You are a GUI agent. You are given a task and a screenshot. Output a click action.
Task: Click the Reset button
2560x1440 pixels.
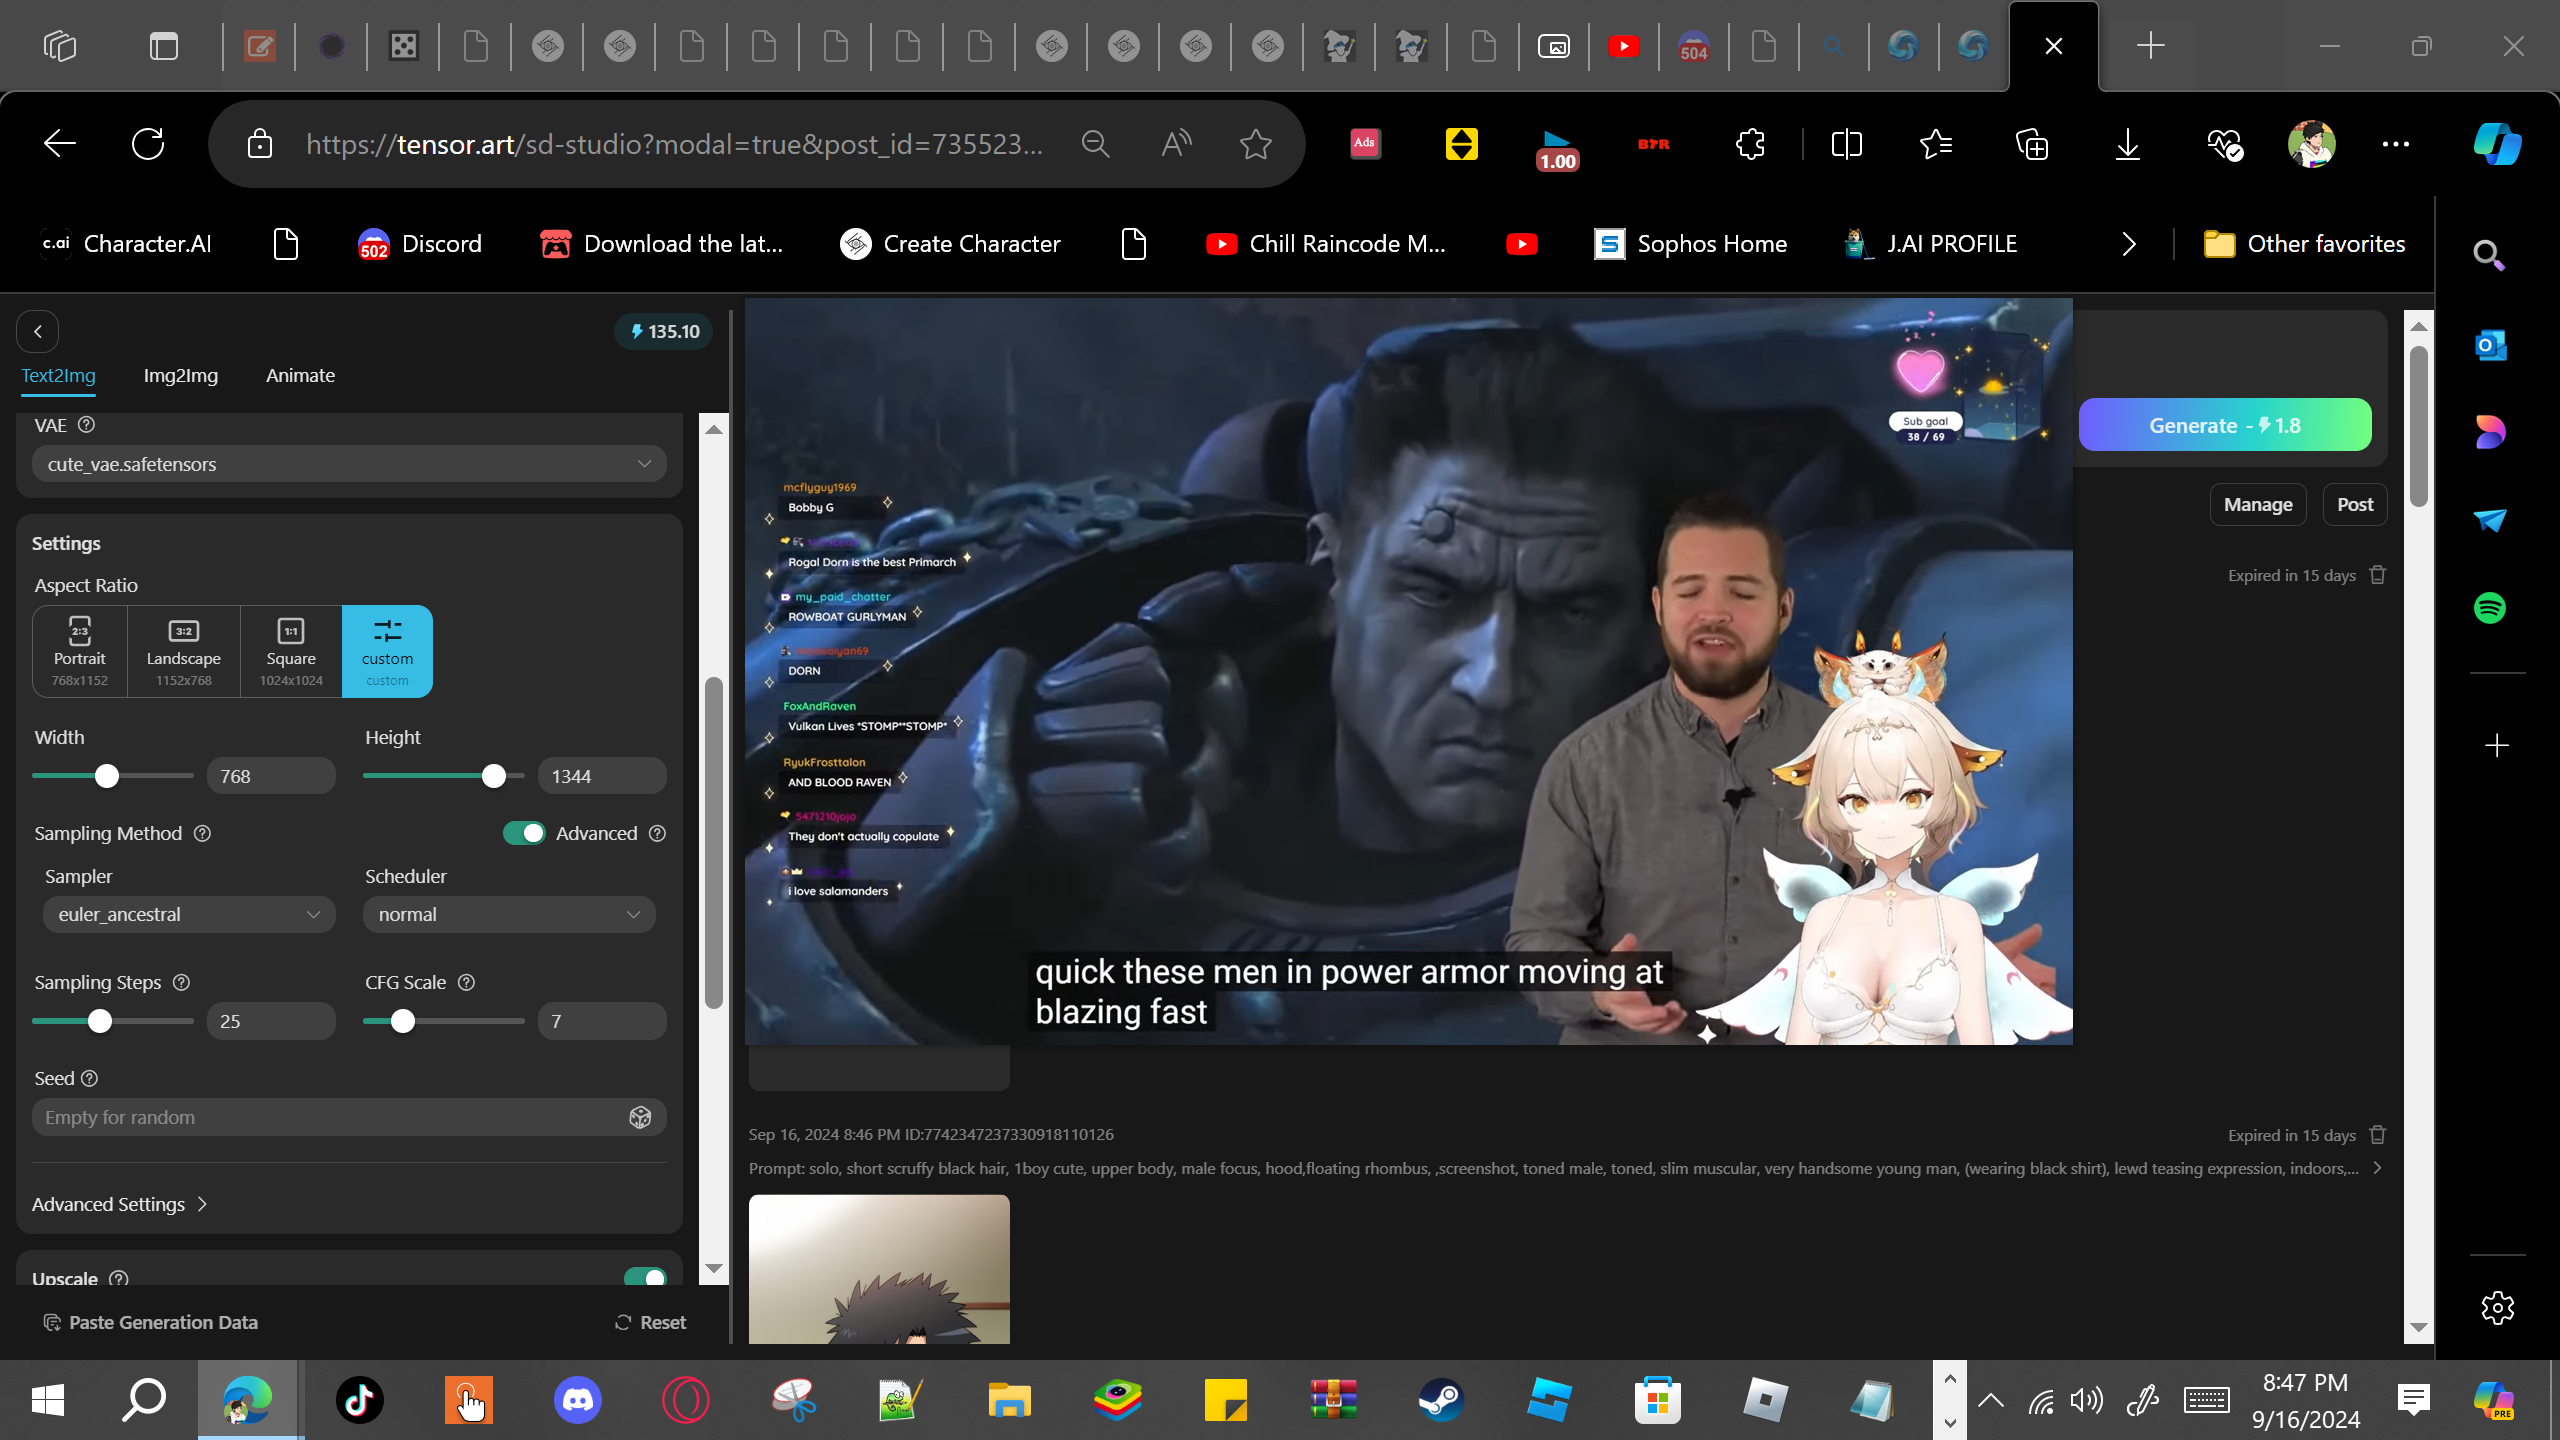[x=650, y=1322]
